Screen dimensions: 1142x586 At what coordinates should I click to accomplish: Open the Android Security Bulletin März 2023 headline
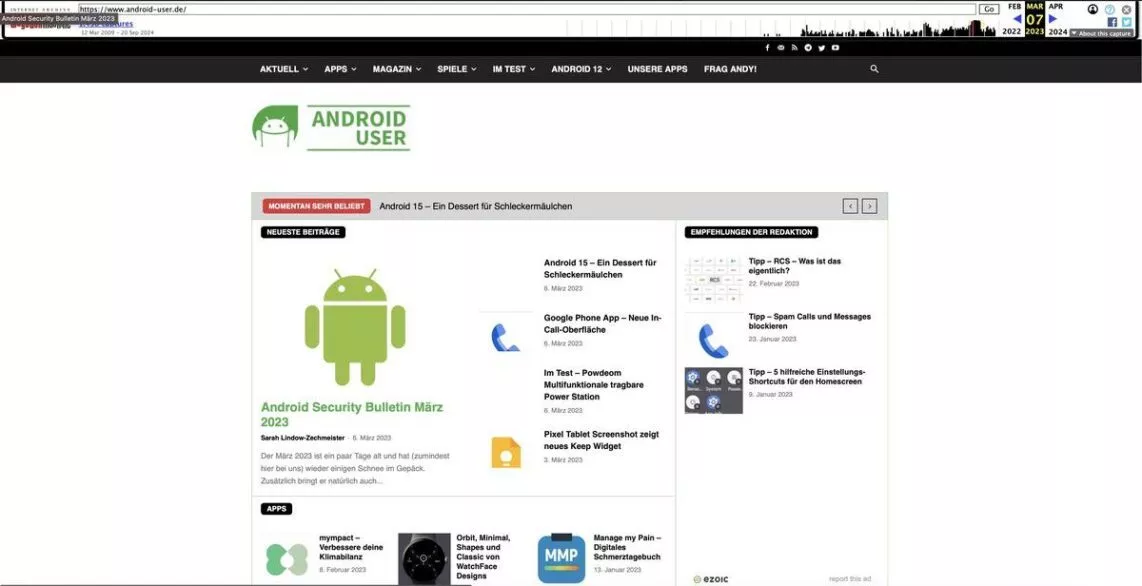352,415
